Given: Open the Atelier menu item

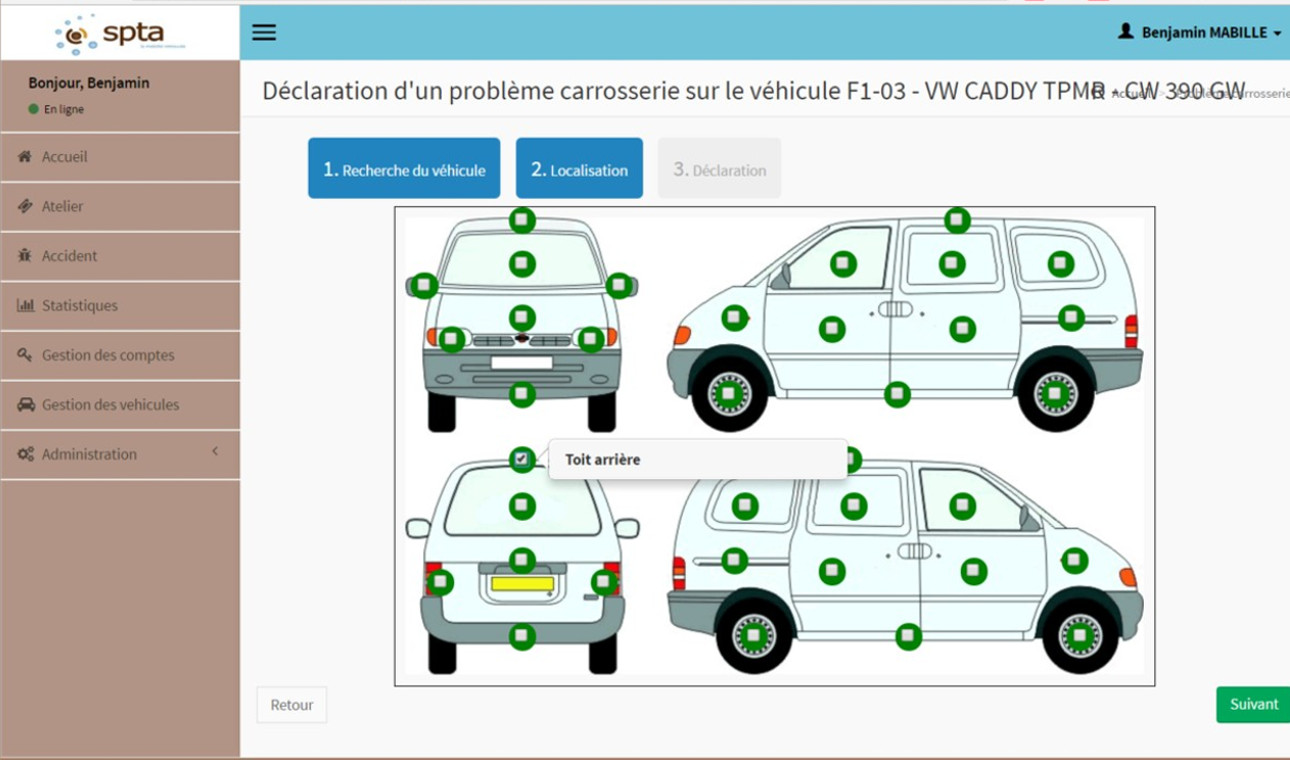Looking at the screenshot, I should 120,206.
